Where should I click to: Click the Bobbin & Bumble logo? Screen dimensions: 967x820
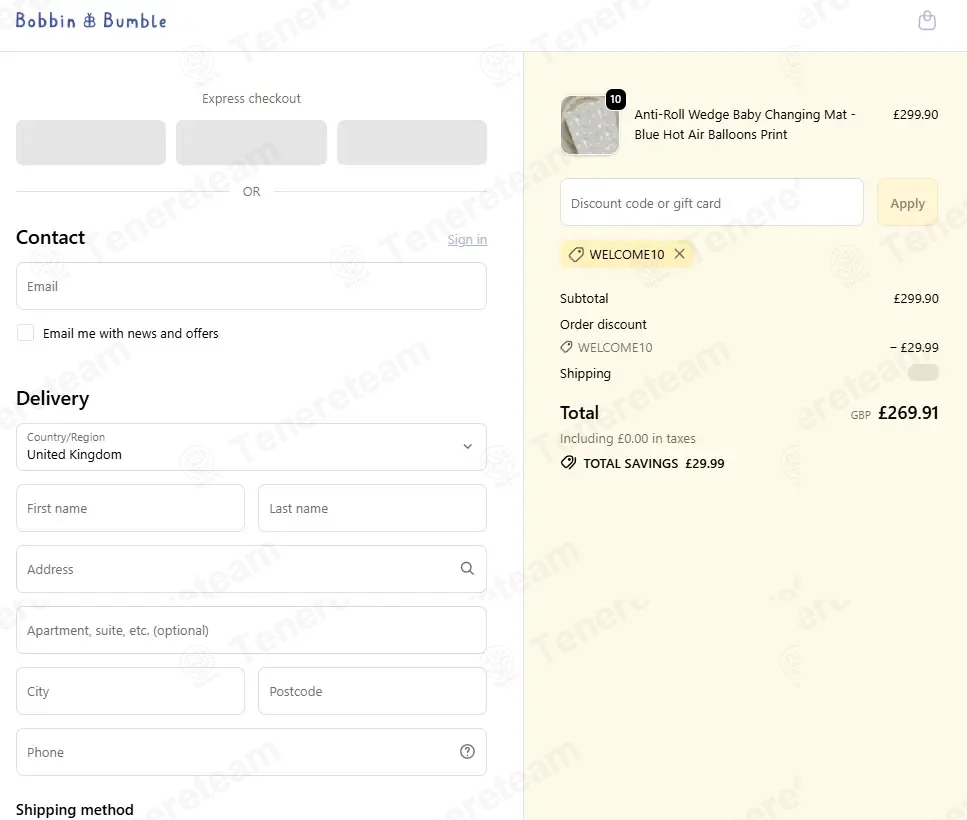pyautogui.click(x=91, y=21)
